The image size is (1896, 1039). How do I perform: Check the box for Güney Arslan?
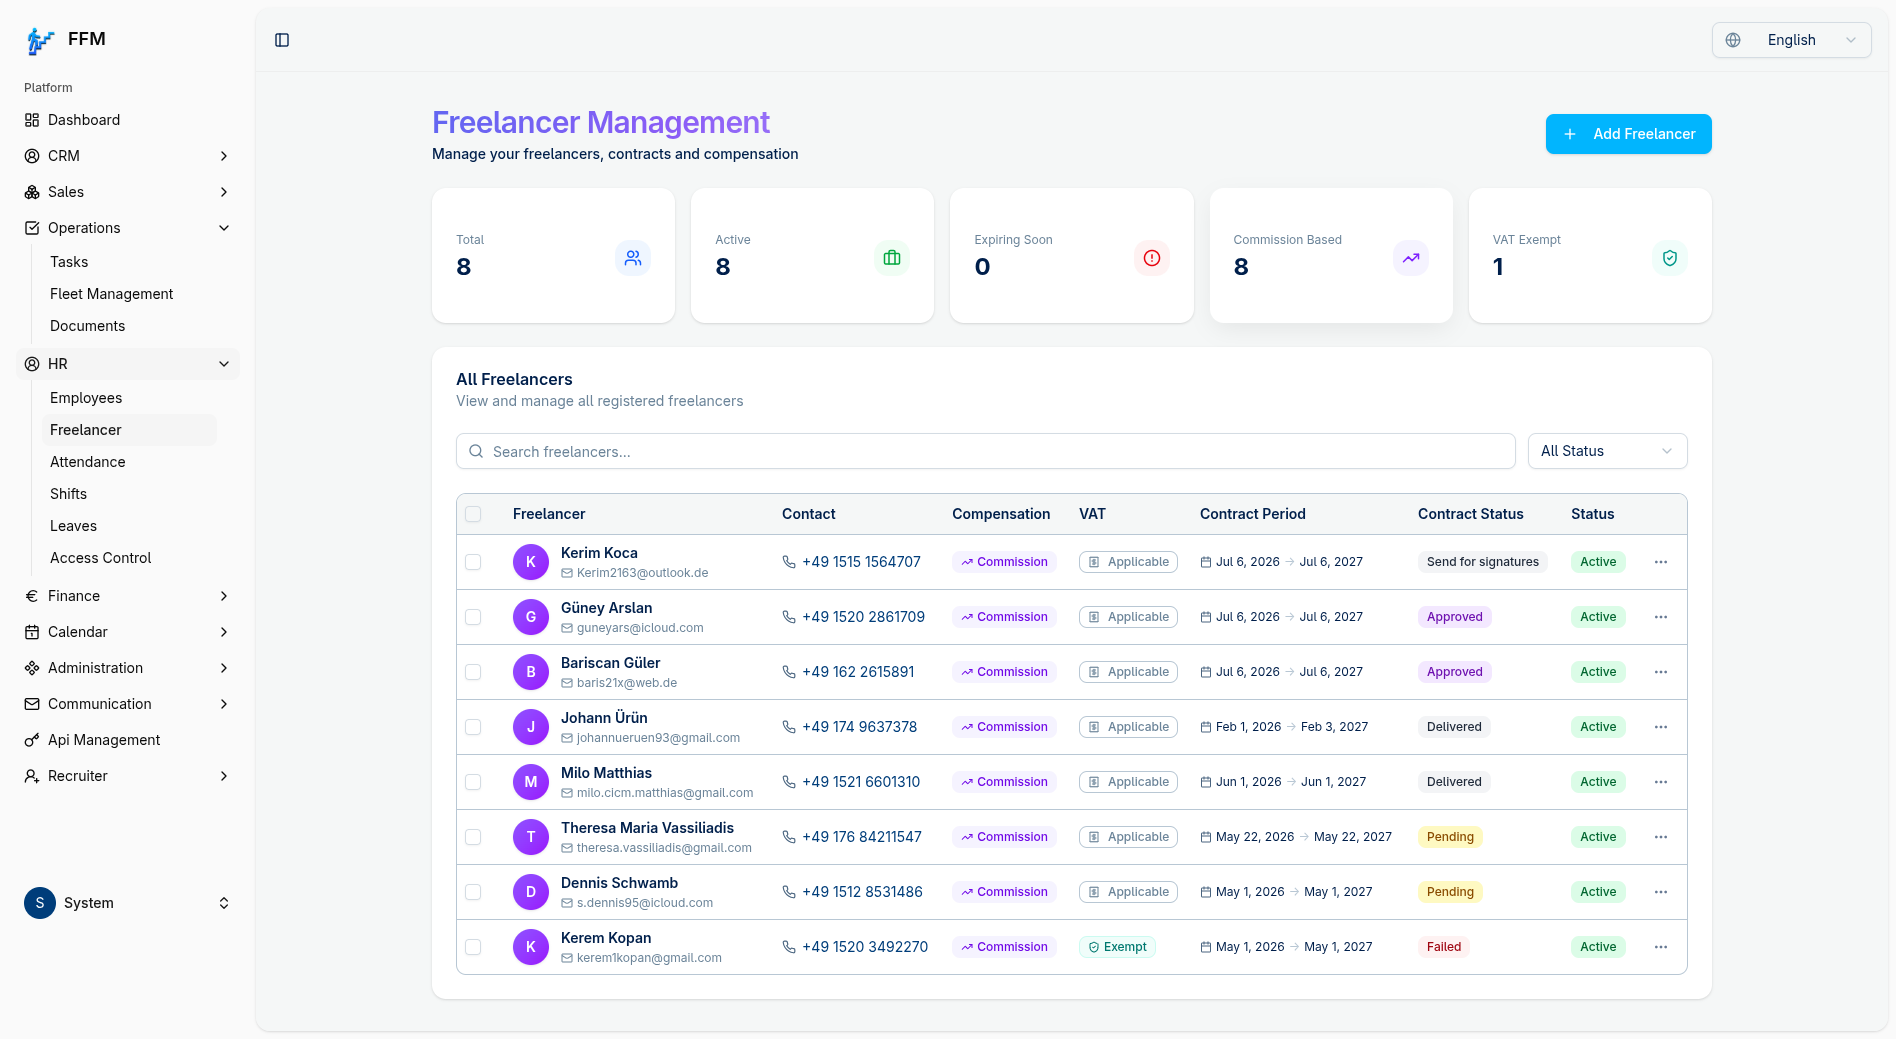point(473,617)
